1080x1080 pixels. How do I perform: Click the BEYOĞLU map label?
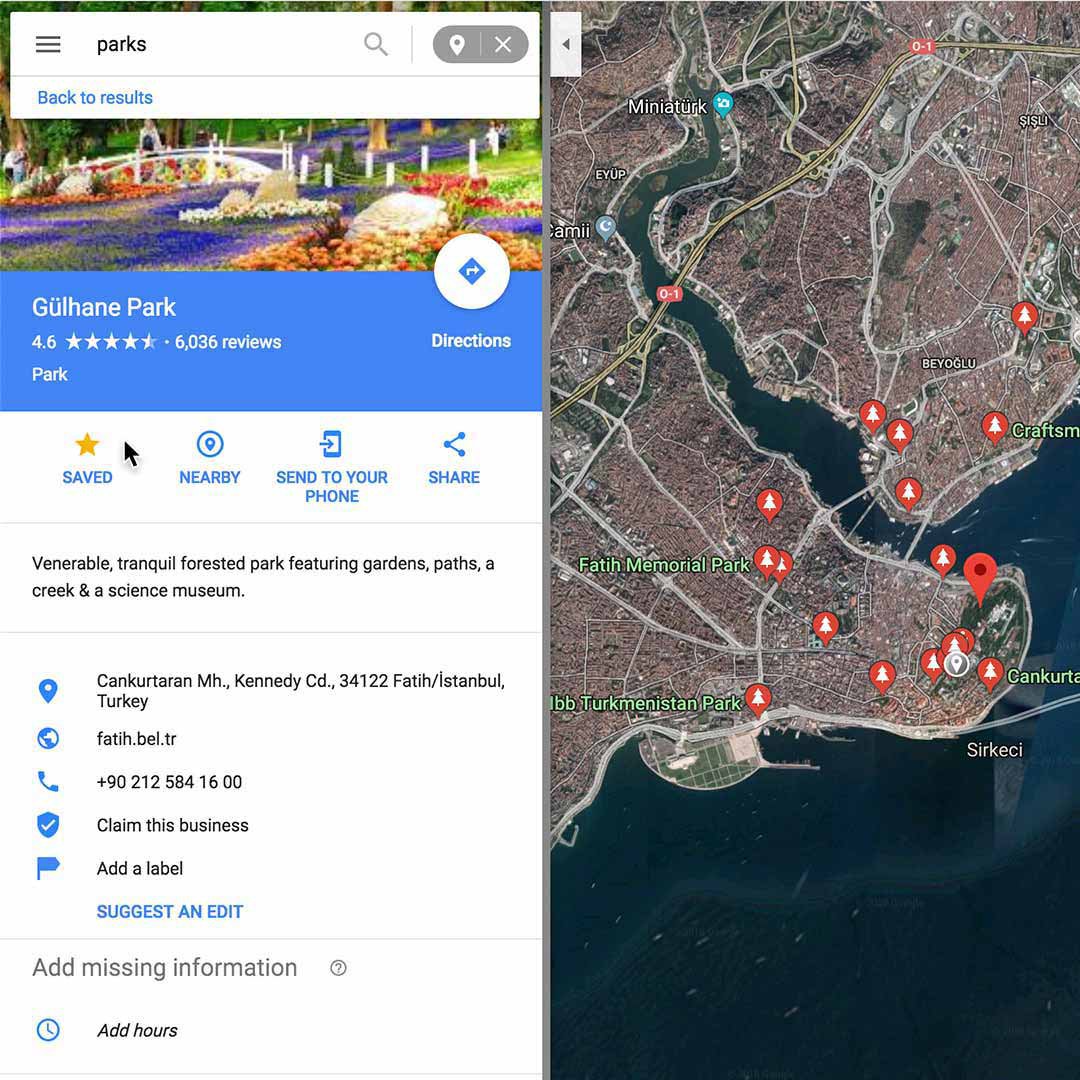click(948, 364)
